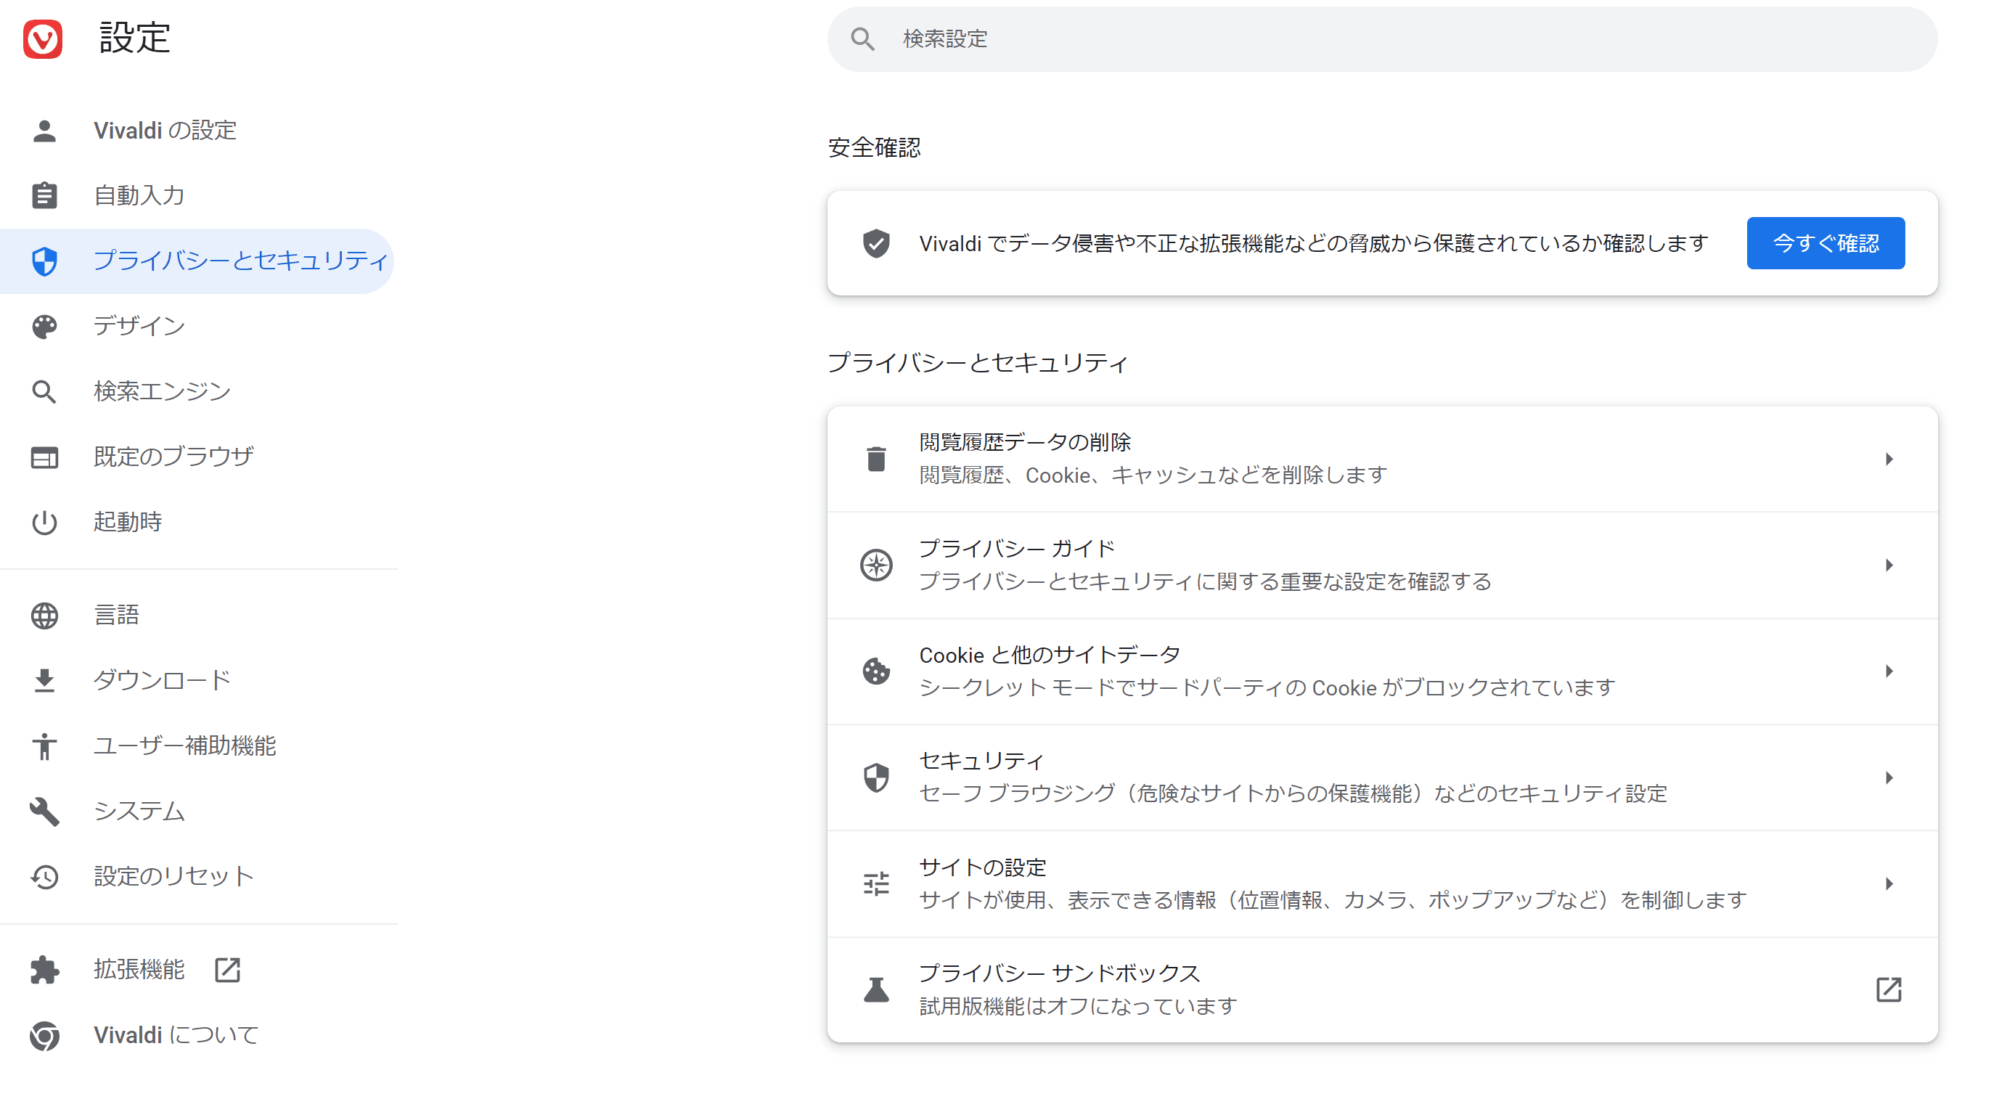This screenshot has width=1999, height=1107.
Task: Click the 今すぐ確認 button
Action: point(1825,243)
